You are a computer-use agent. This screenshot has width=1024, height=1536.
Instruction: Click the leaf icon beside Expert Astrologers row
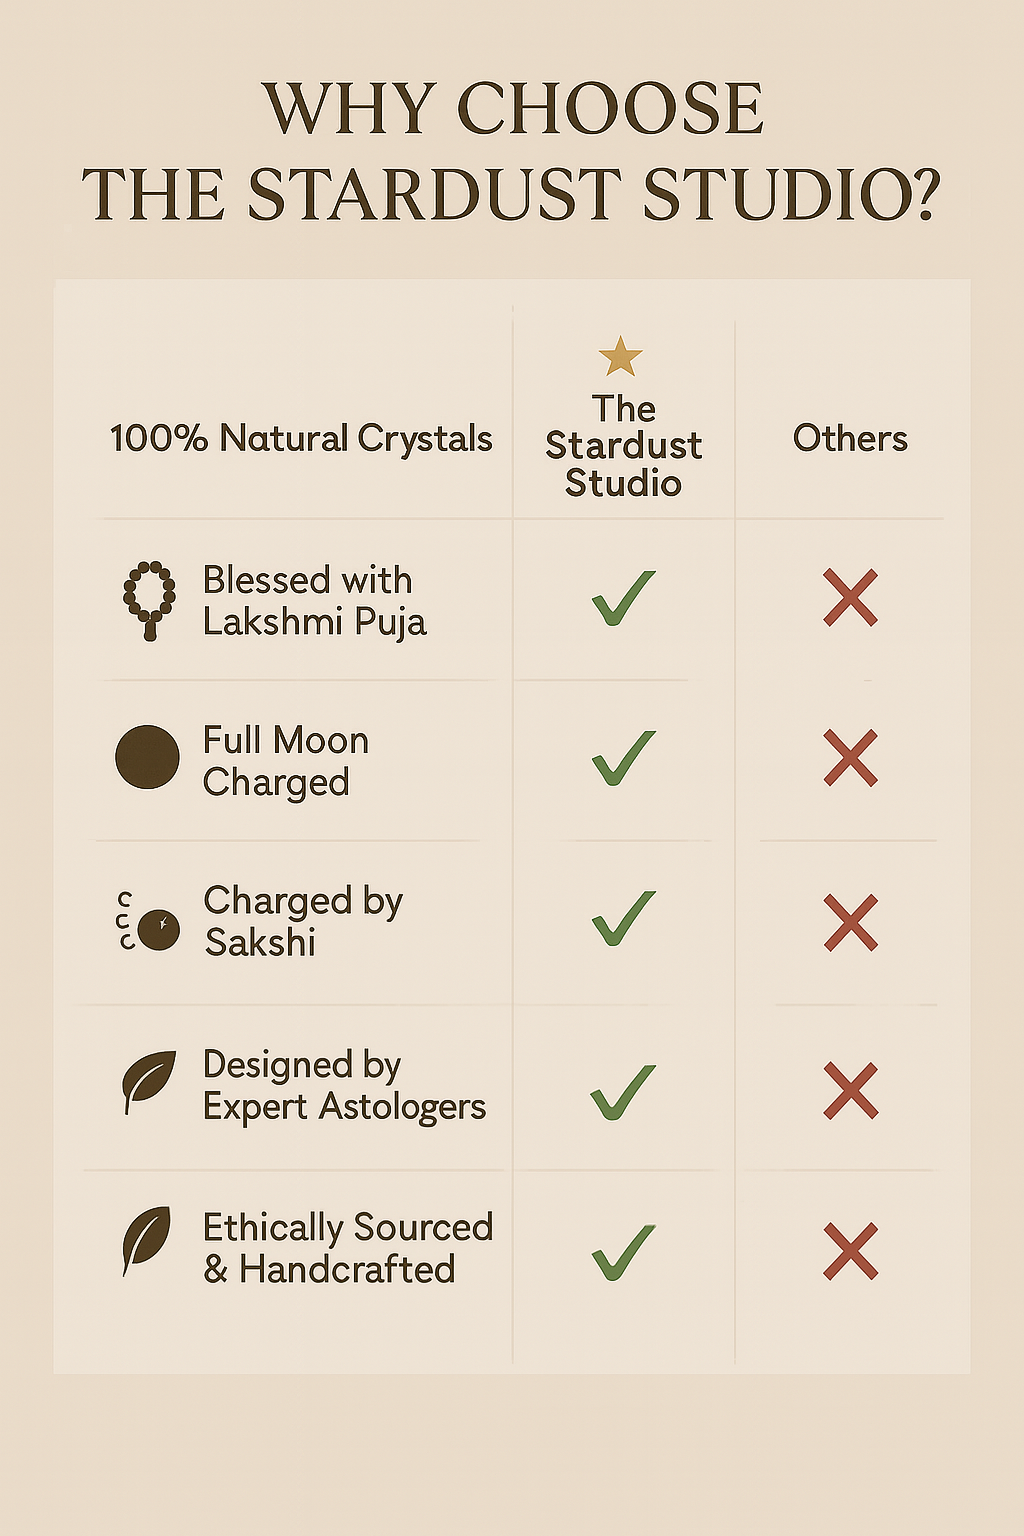(148, 1081)
